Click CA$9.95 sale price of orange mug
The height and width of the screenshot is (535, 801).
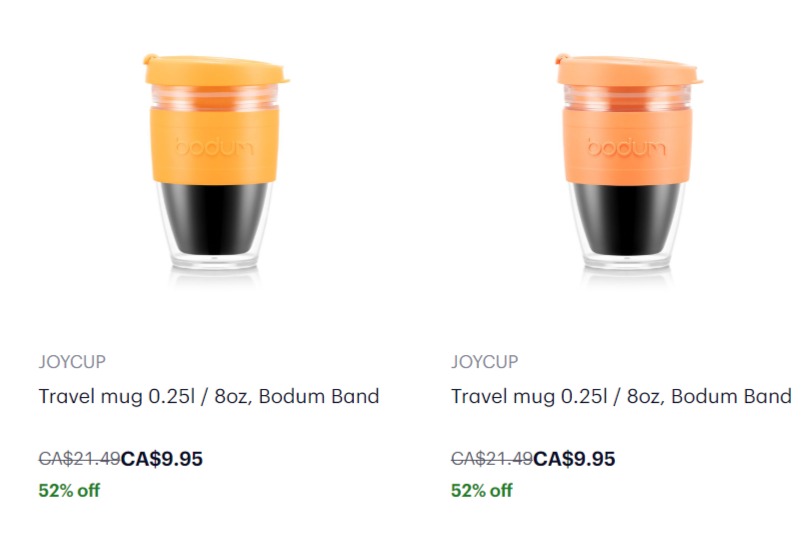click(575, 459)
